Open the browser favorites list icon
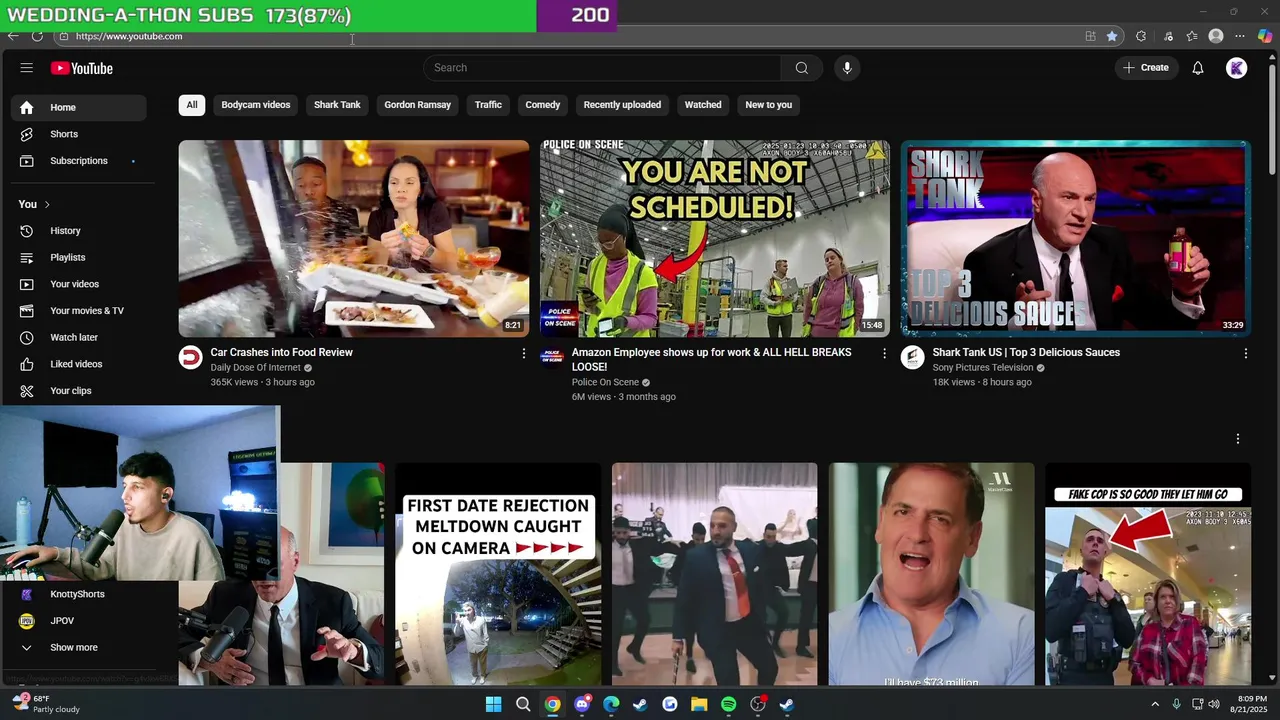 click(1192, 36)
